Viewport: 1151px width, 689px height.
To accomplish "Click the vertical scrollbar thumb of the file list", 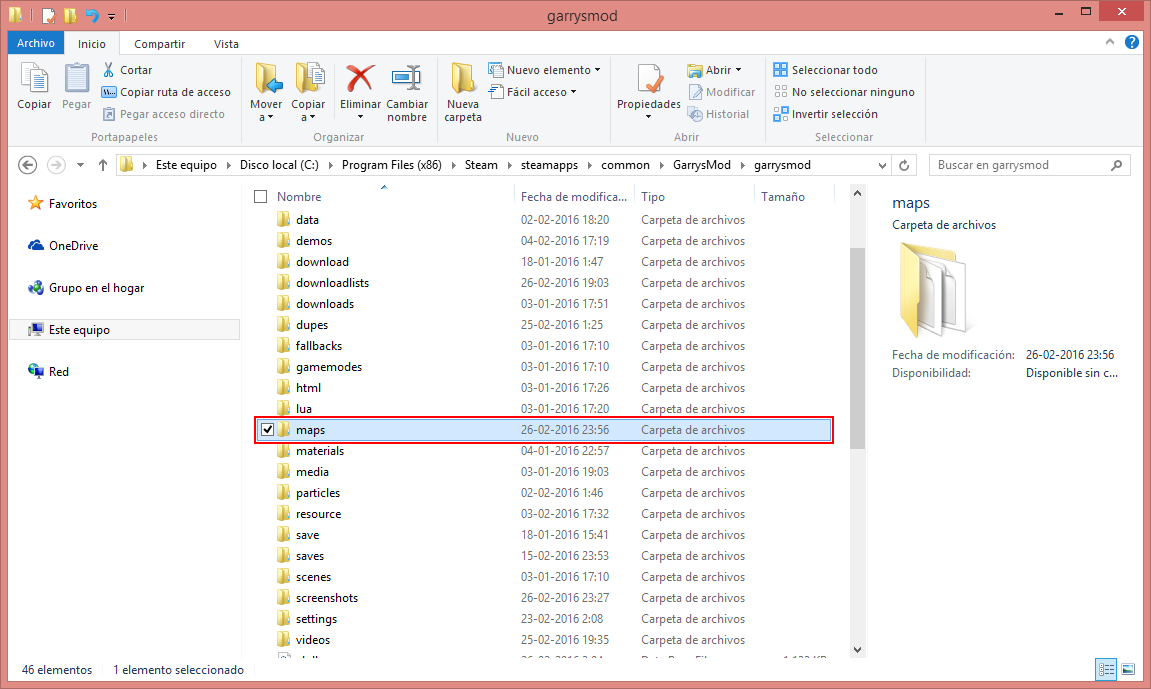I will 857,349.
